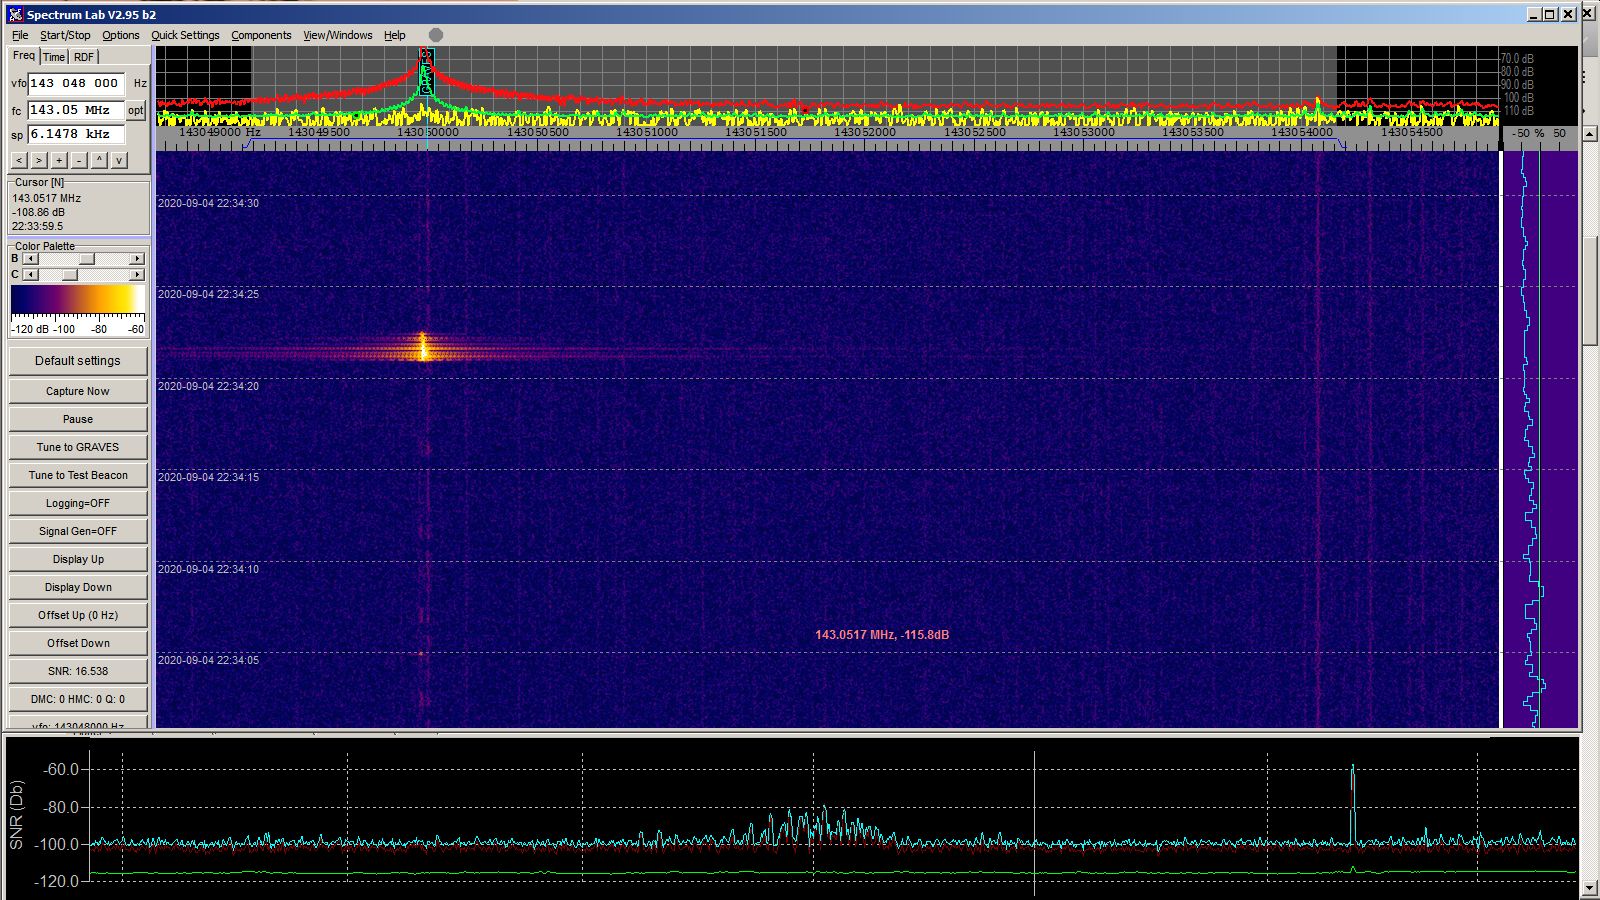Click the right vertical scrollbar thumb
1600x900 pixels.
pos(1589,290)
